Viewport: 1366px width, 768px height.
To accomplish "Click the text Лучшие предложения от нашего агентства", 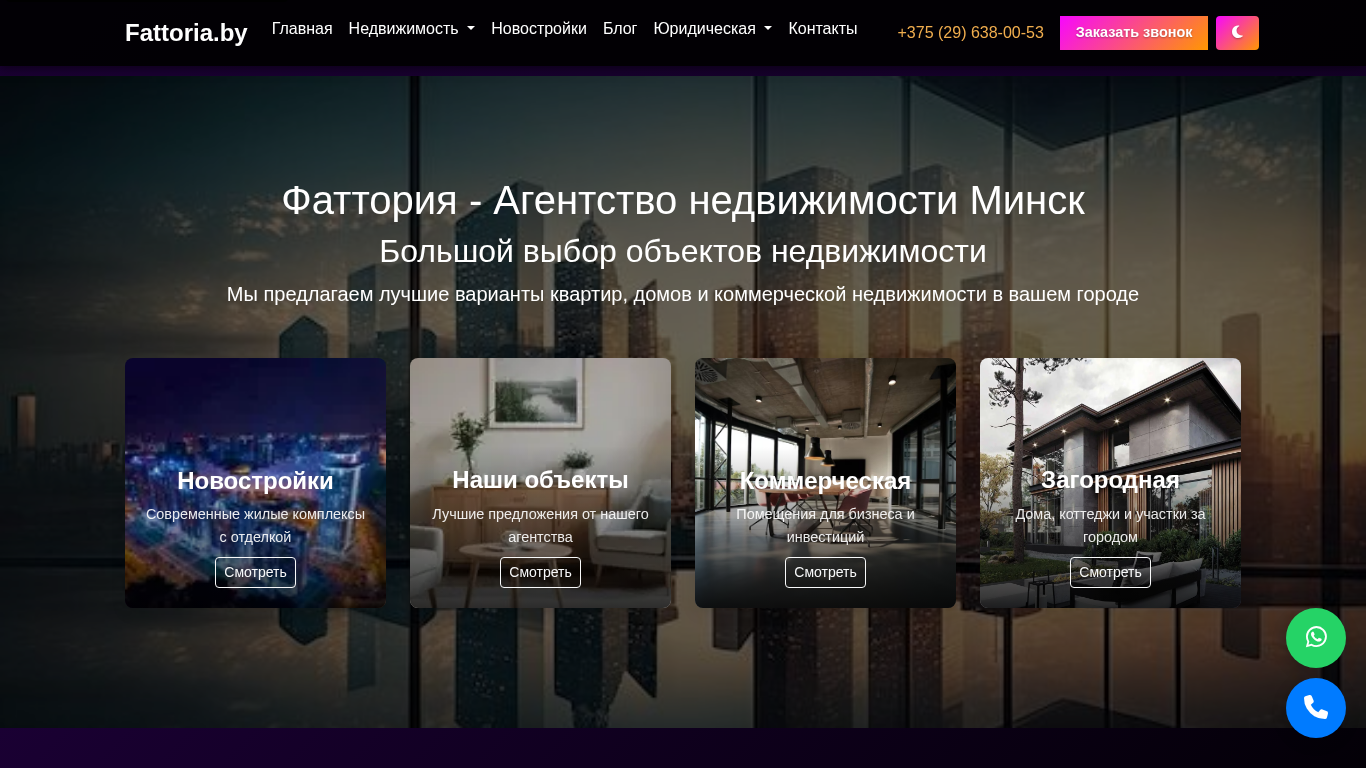I will coord(540,526).
